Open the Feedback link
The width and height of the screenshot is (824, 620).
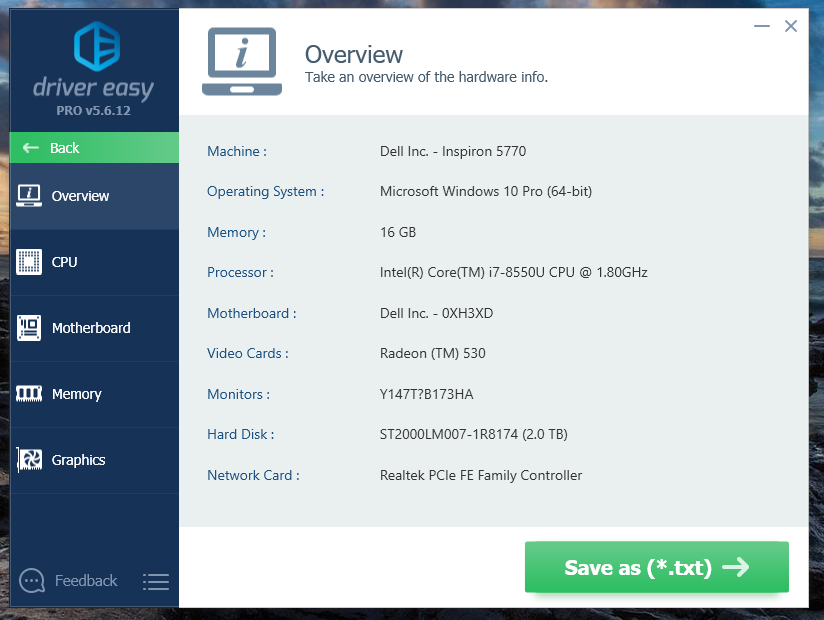[x=86, y=581]
